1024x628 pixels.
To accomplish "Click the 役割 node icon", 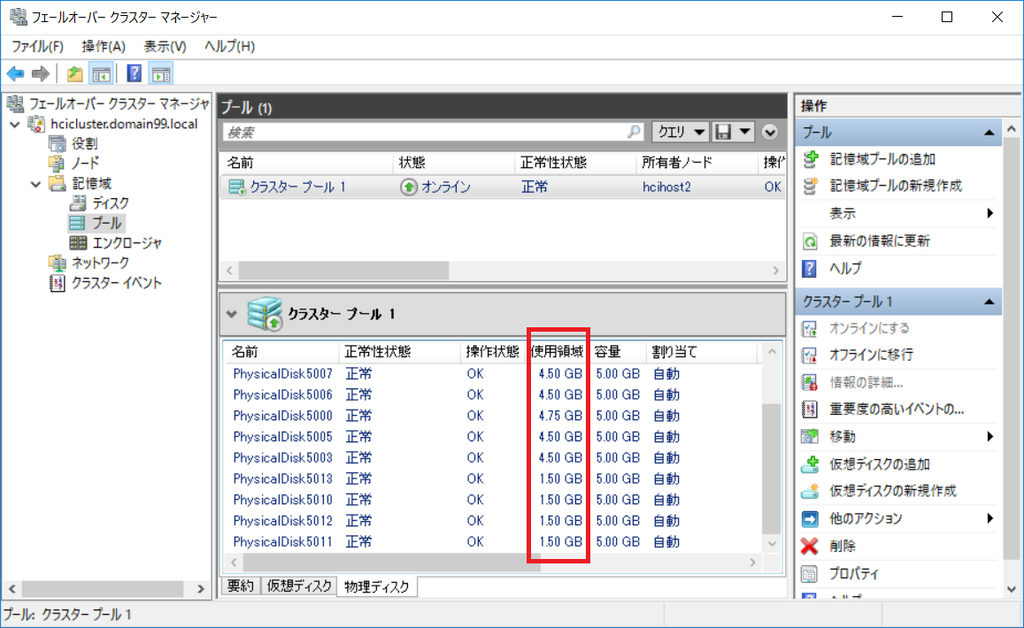I will (x=57, y=144).
